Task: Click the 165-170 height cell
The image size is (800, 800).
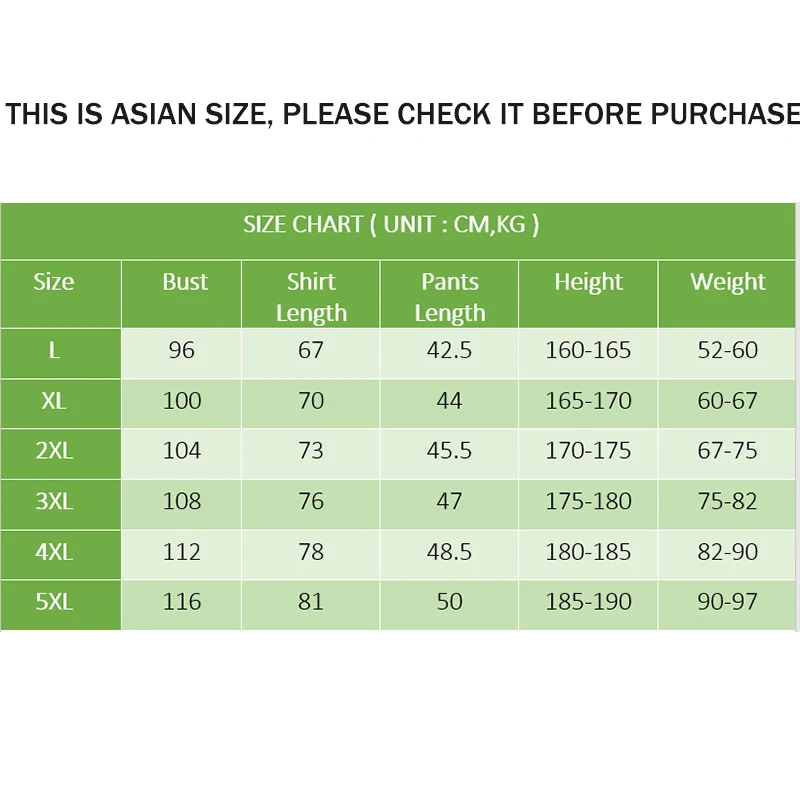Action: click(x=588, y=401)
